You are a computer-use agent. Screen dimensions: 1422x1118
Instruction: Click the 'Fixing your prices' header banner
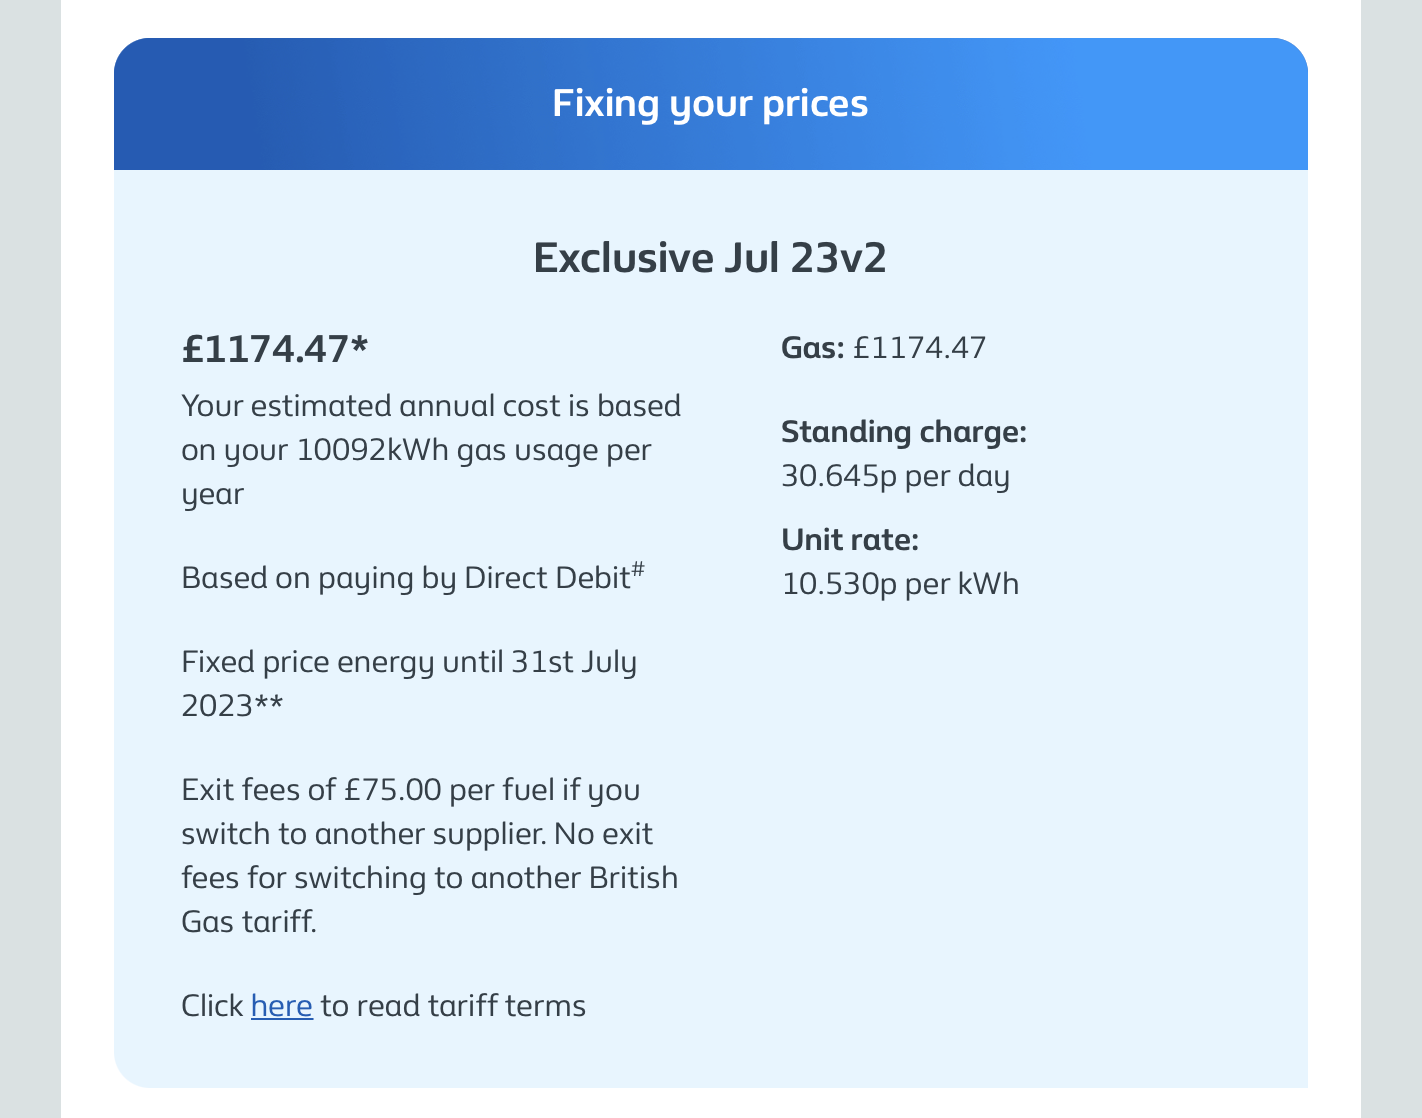point(710,104)
